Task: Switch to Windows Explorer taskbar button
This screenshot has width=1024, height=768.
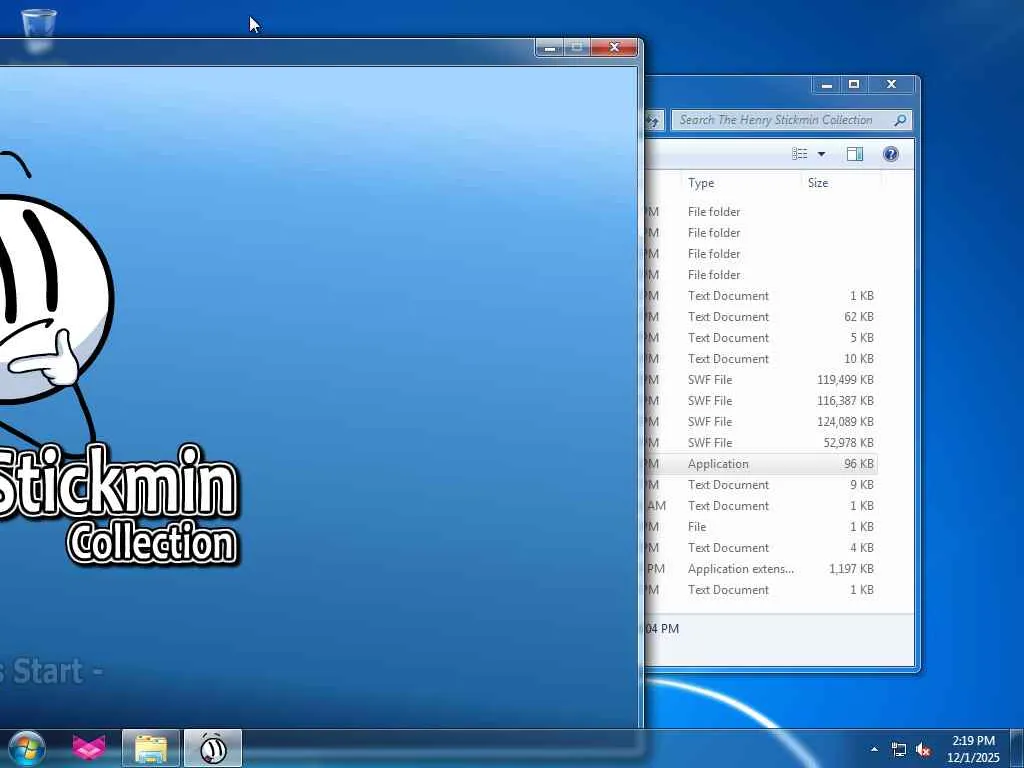Action: click(x=151, y=748)
